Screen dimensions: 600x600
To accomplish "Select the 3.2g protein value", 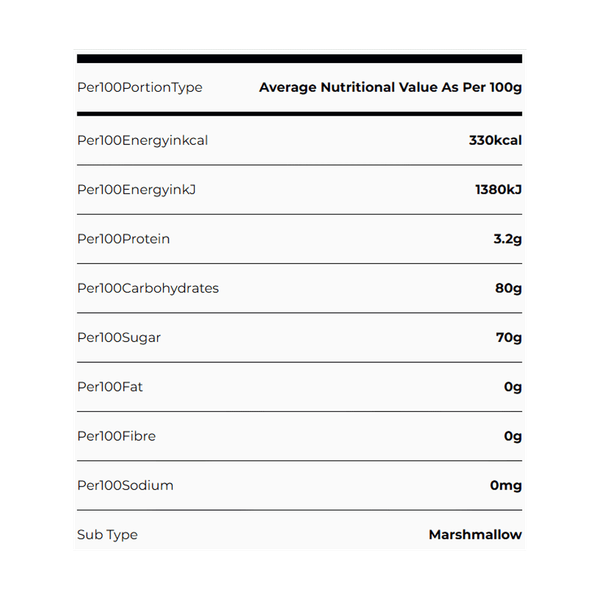I will pyautogui.click(x=508, y=239).
